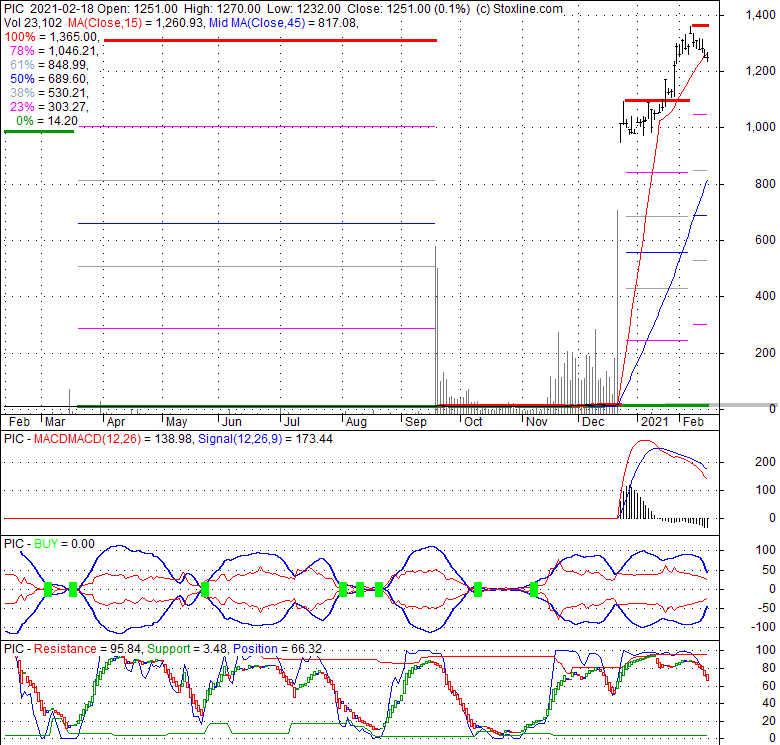Select the MA(Close,15) legend label
The image size is (780, 745).
pos(105,23)
